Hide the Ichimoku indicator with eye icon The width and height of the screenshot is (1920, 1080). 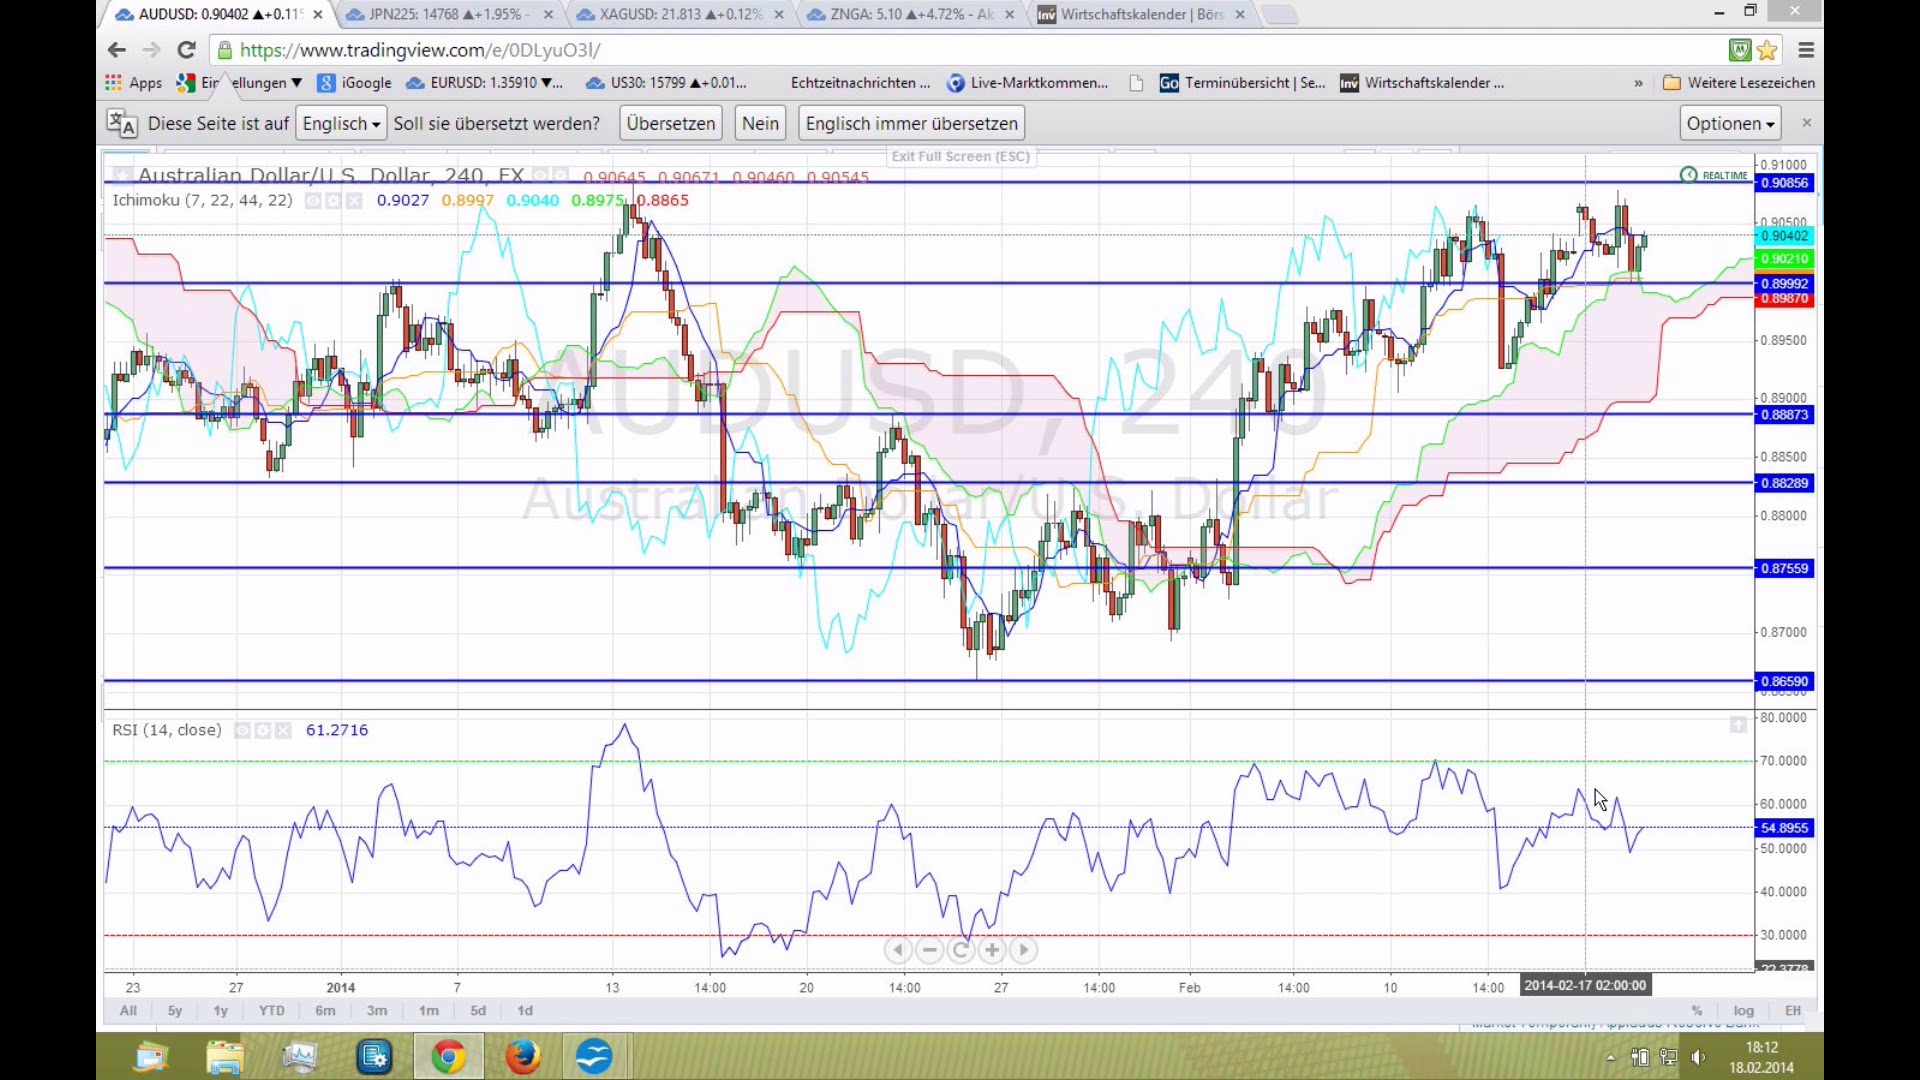(x=313, y=201)
